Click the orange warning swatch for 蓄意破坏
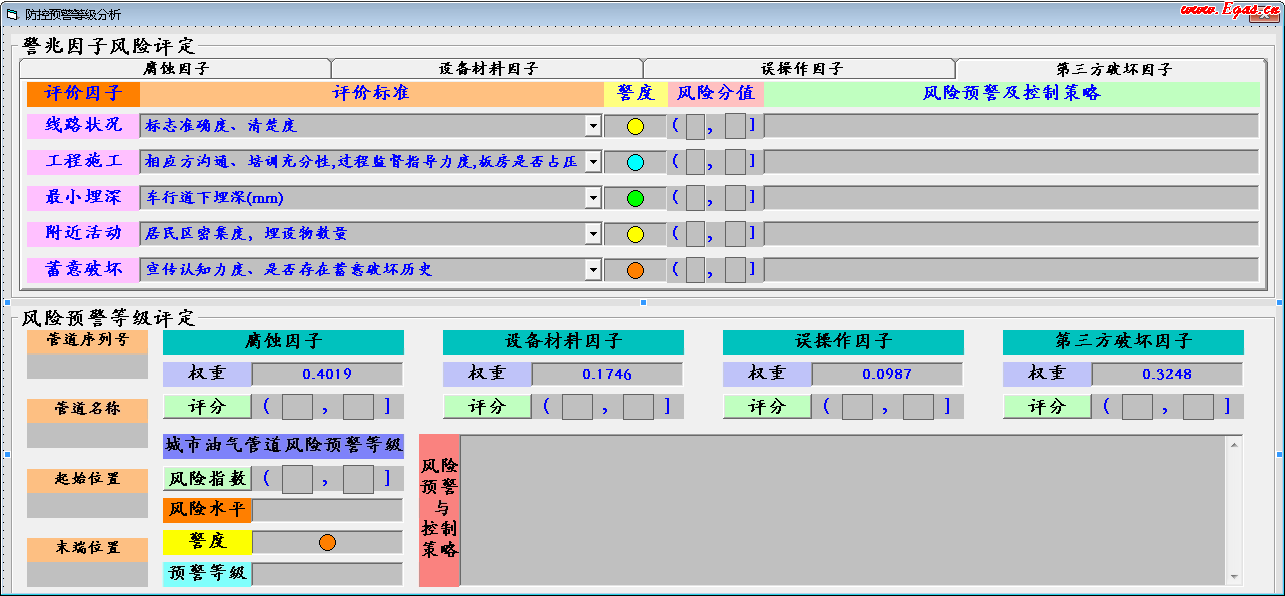Screen dimensions: 1285x596 (635, 271)
